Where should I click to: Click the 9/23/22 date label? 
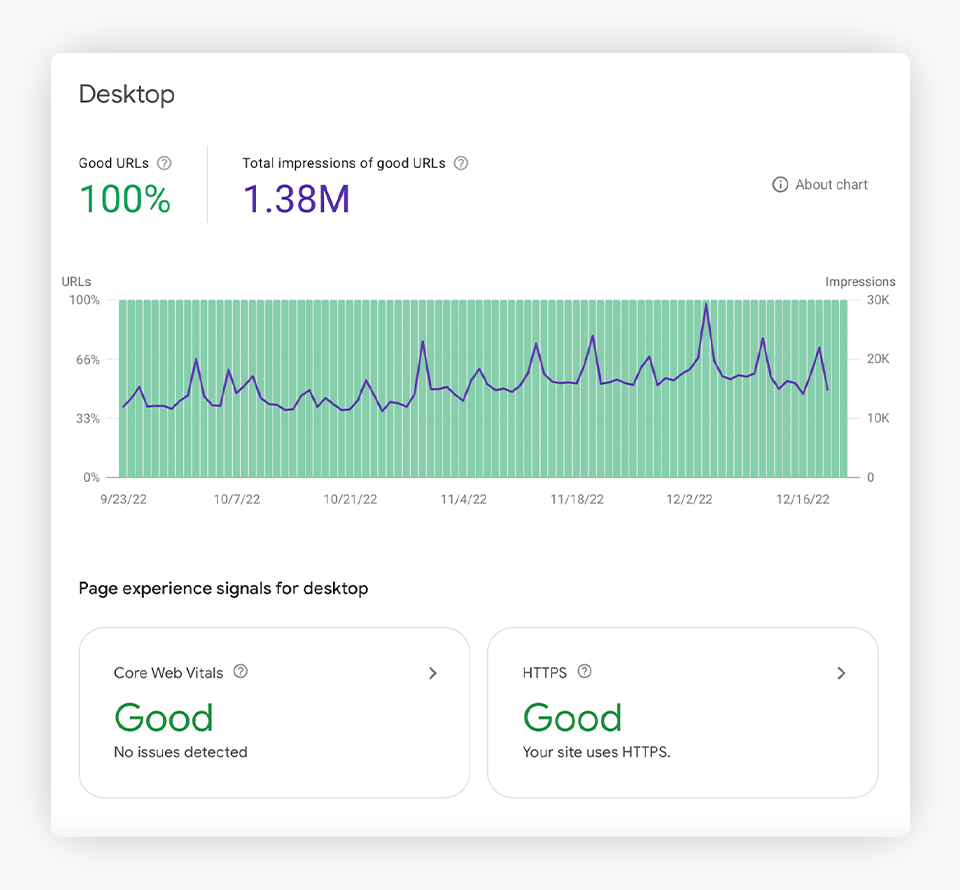tap(122, 500)
